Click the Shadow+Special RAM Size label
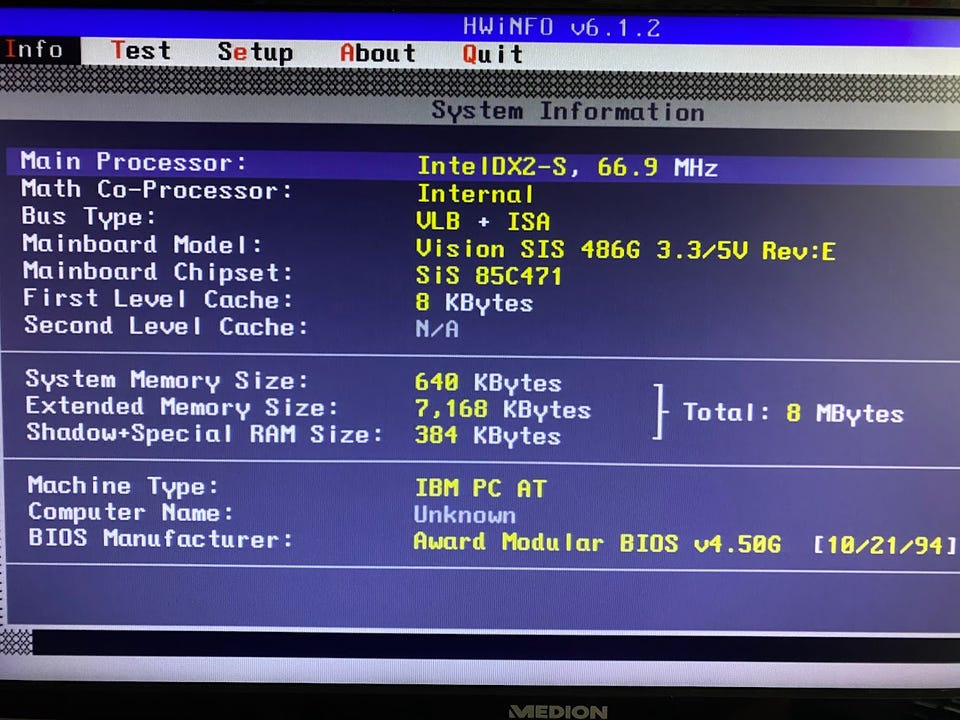 point(204,433)
